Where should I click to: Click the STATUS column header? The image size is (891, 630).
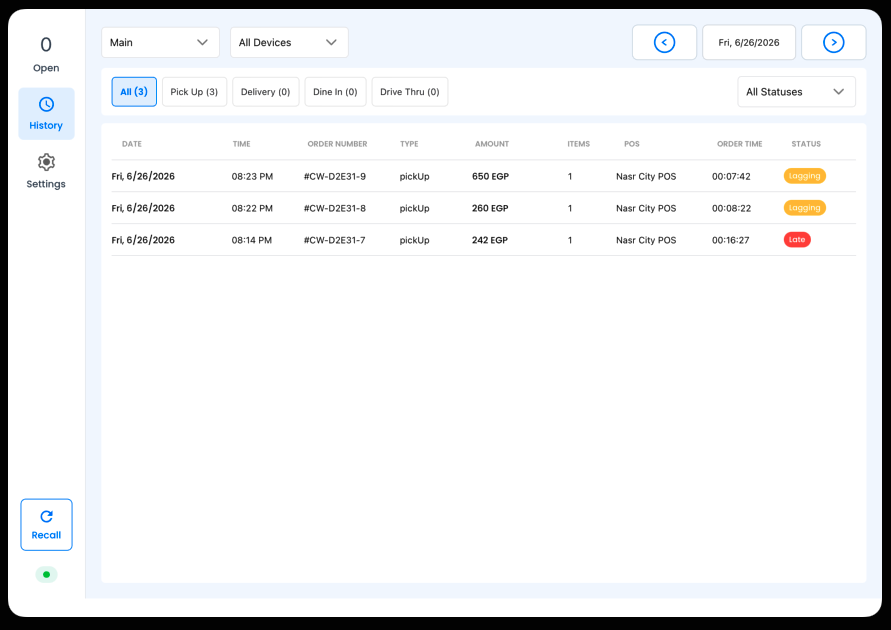(x=806, y=144)
